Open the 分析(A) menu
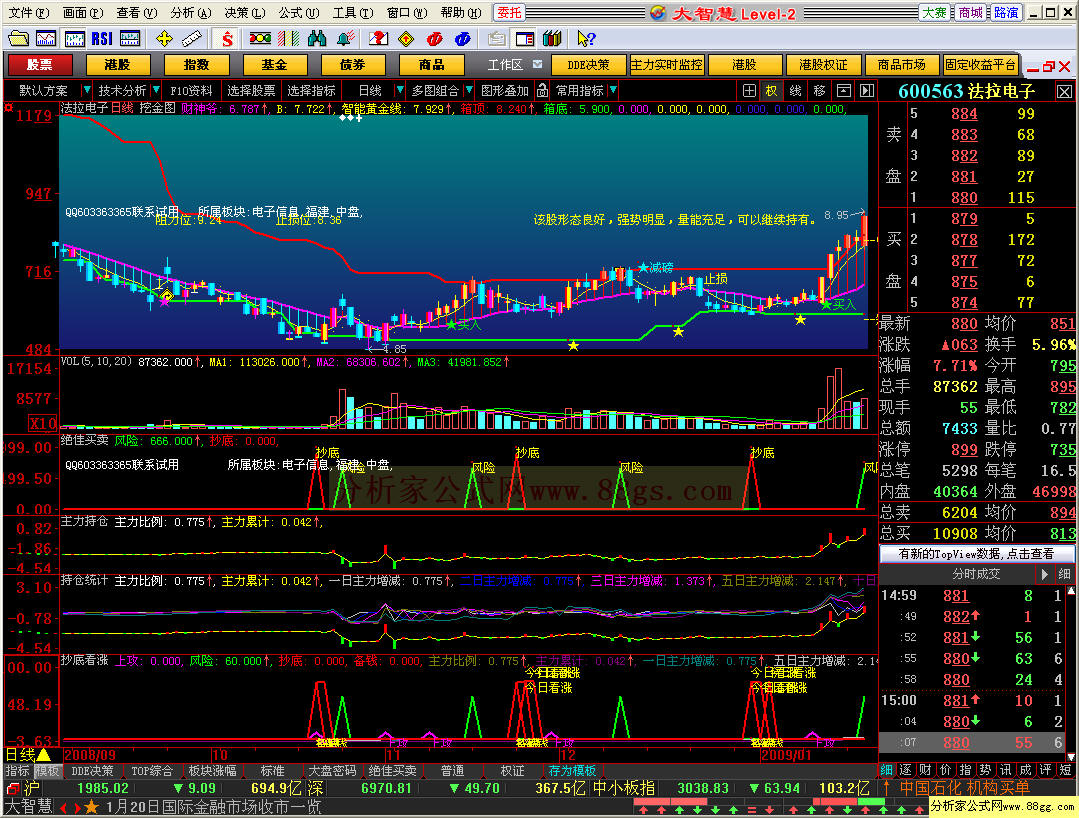 click(x=191, y=12)
